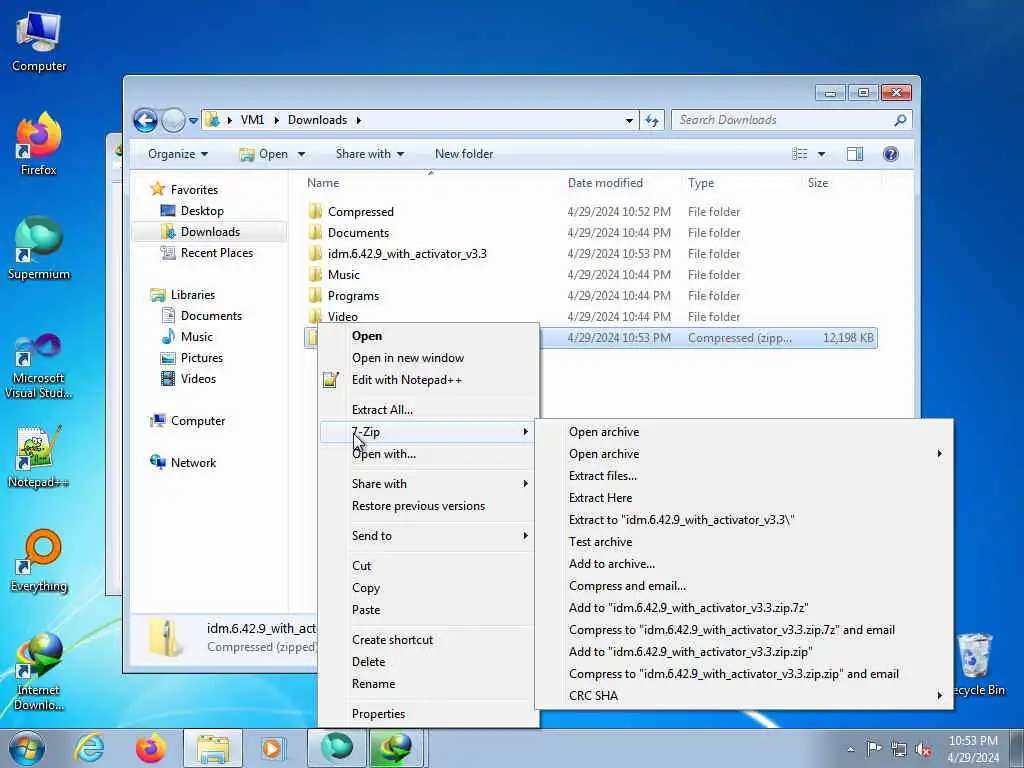1024x768 pixels.
Task: Open the Organize dropdown menu
Action: point(178,154)
